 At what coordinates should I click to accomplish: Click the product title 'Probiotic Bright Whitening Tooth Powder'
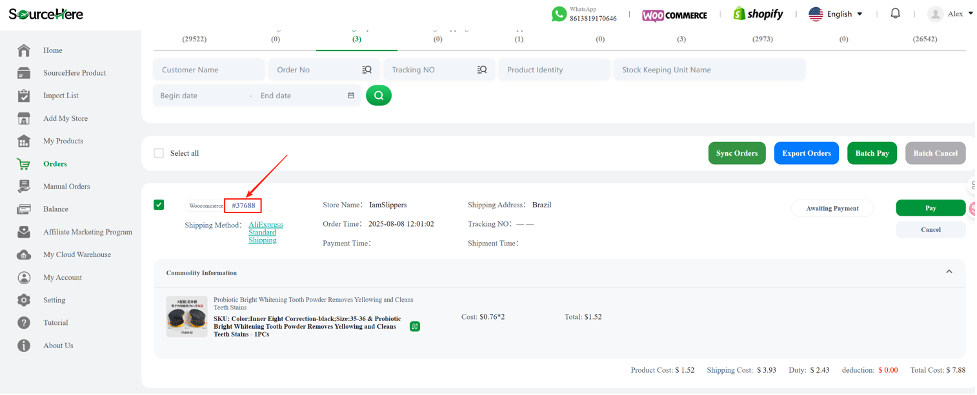click(x=313, y=303)
